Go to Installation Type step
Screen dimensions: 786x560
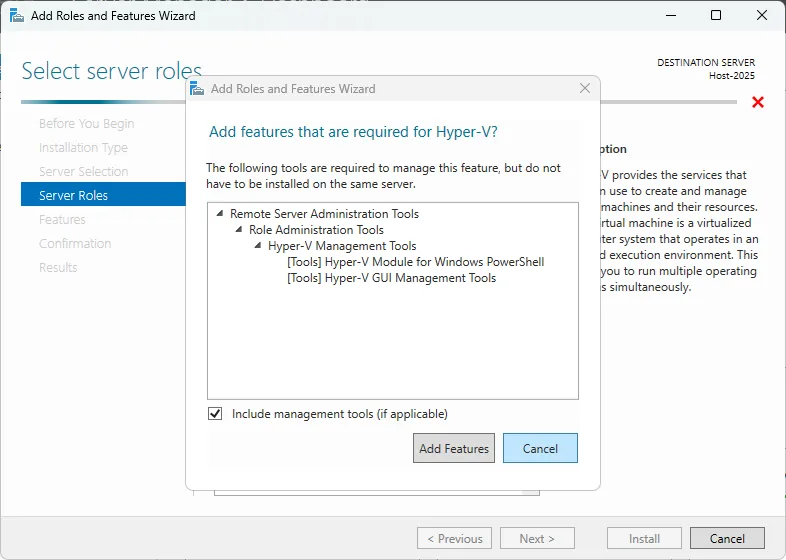[83, 147]
